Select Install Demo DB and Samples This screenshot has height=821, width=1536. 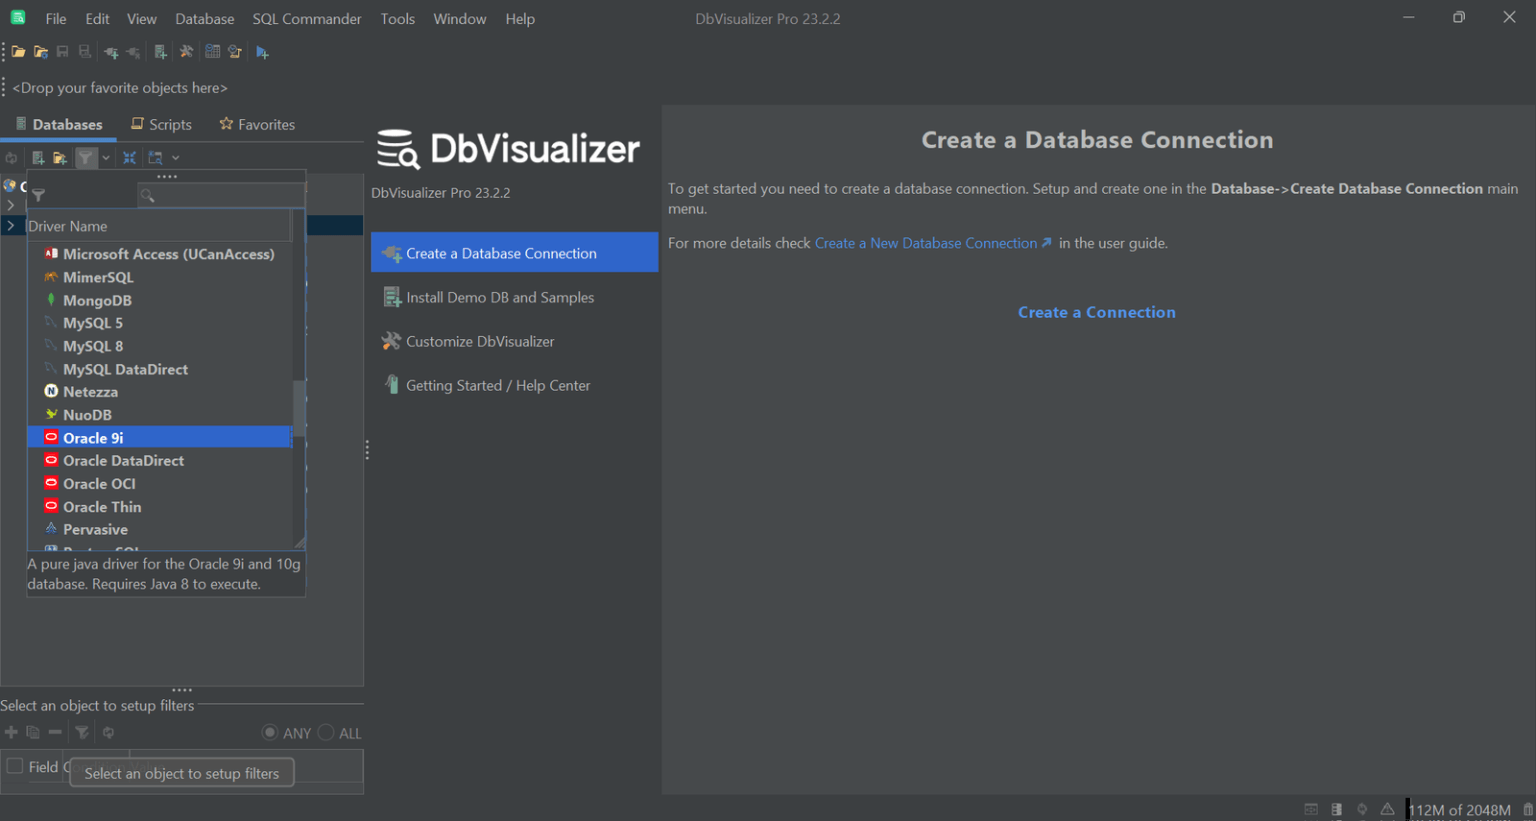tap(499, 297)
